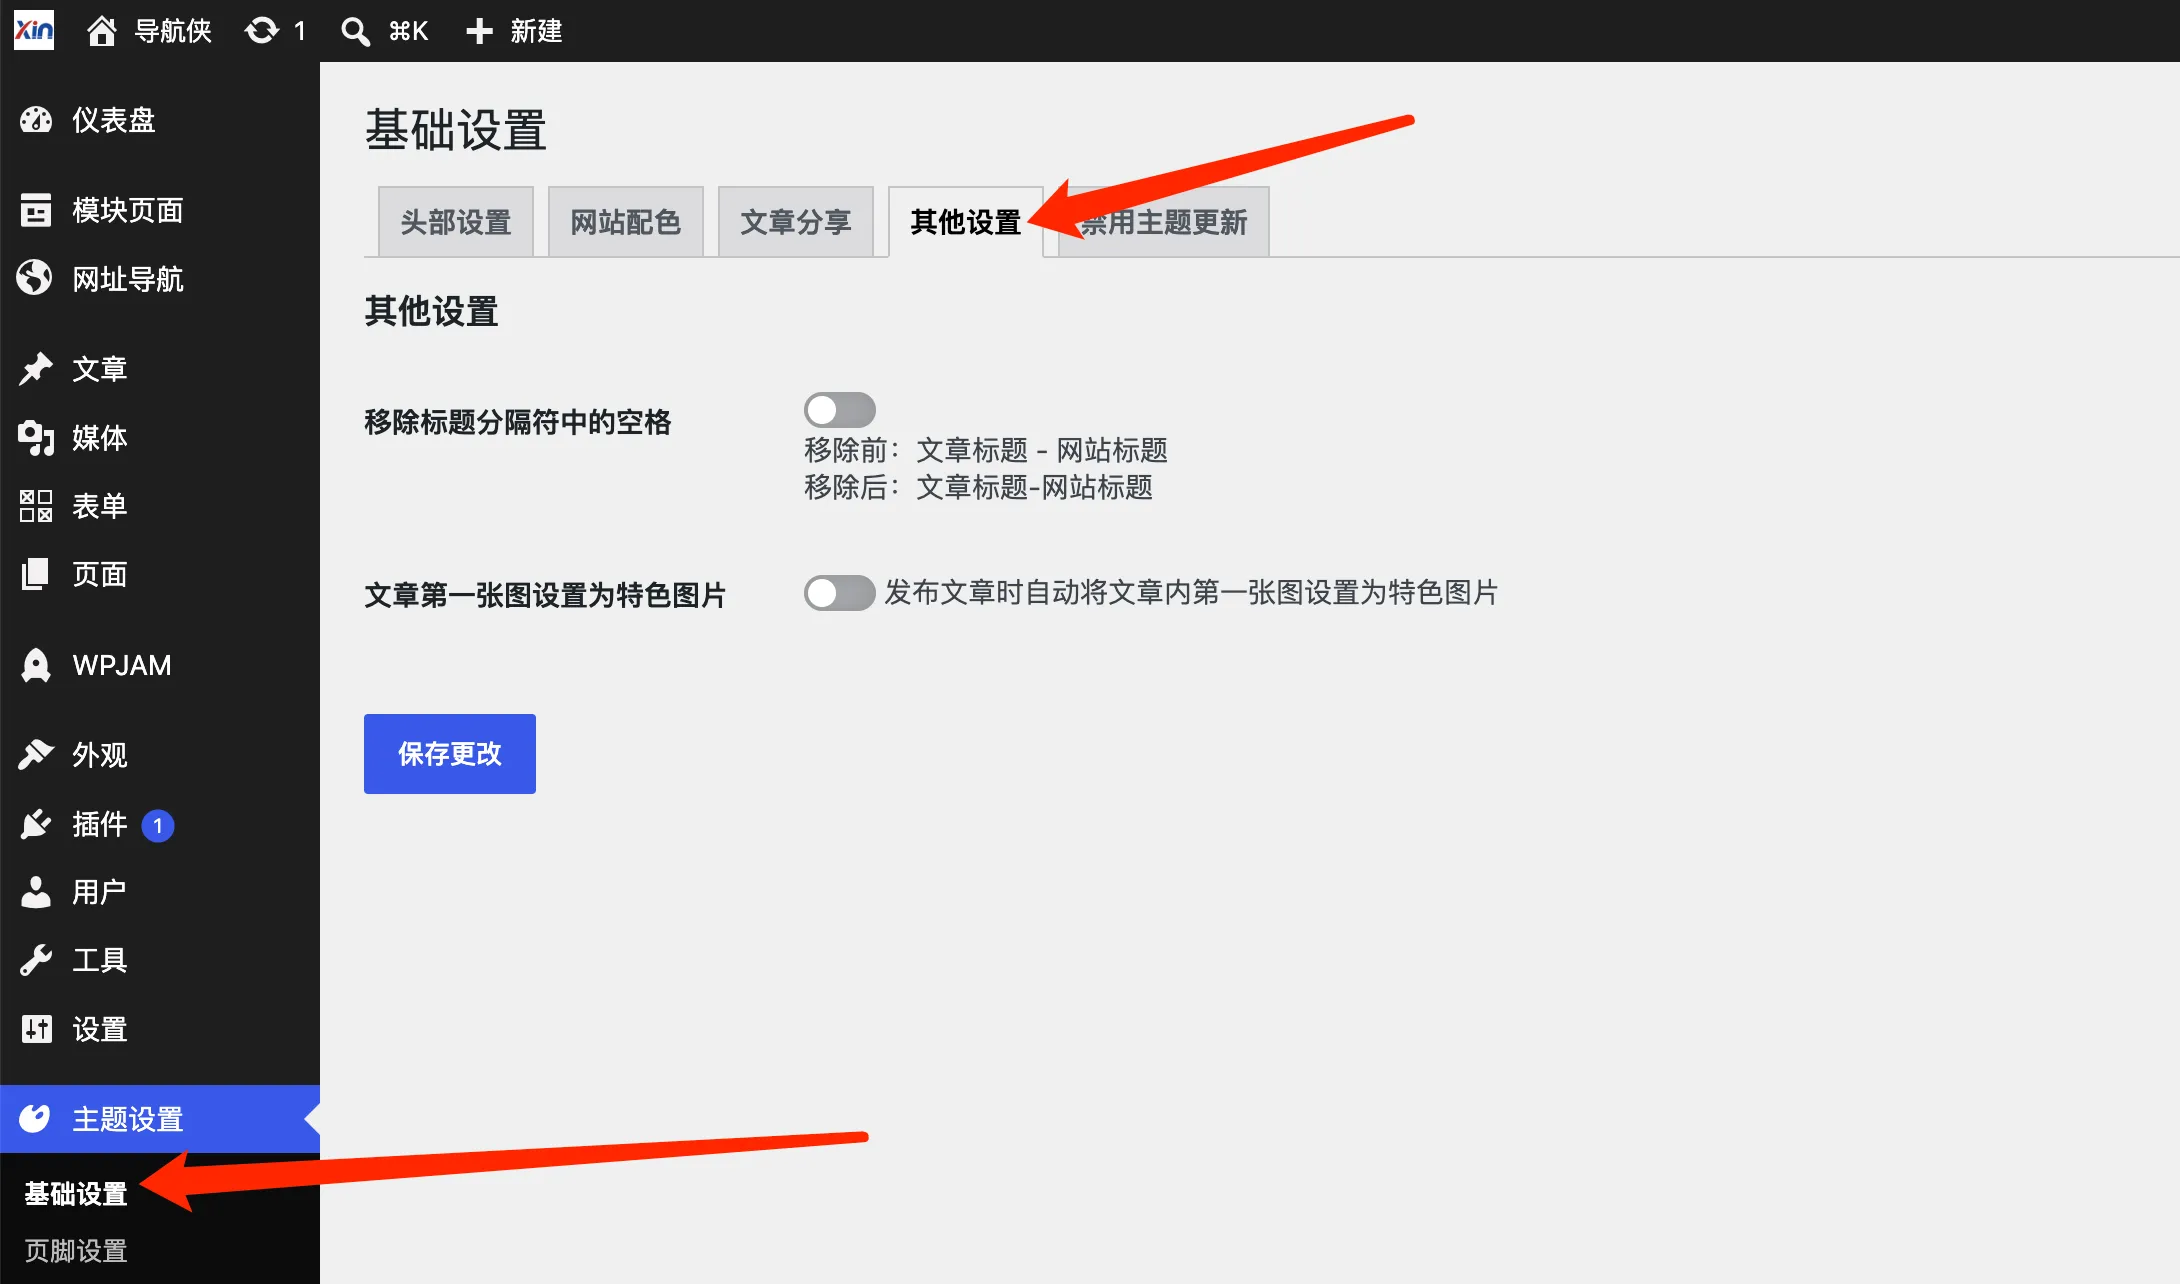The image size is (2180, 1284).
Task: Click the 工具 wrench icon
Action: click(36, 960)
